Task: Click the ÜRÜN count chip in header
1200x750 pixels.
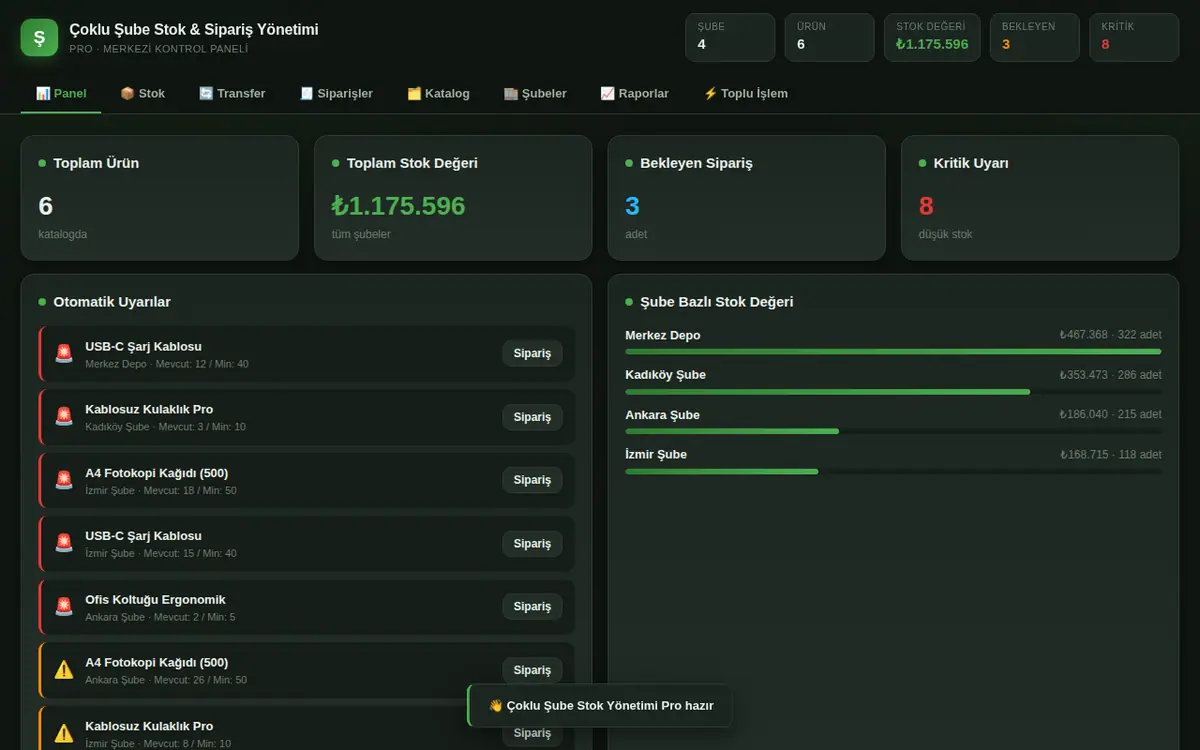Action: (829, 37)
